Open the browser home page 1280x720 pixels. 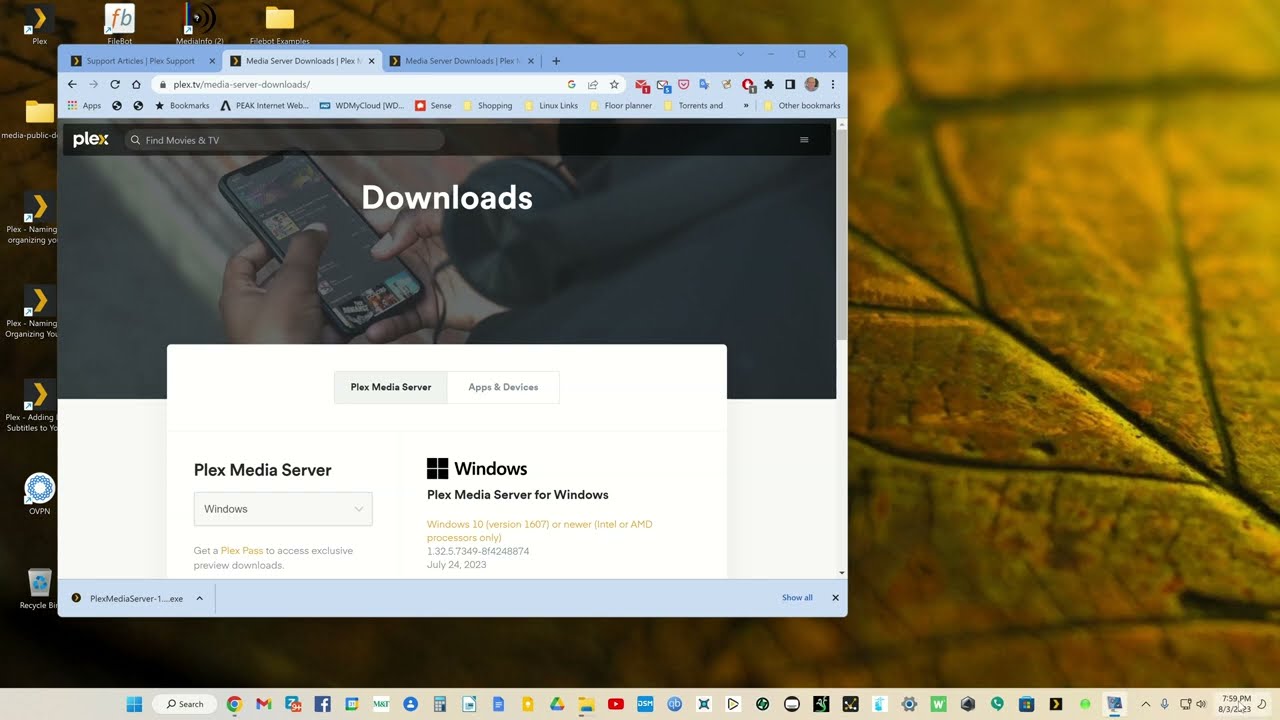(136, 85)
